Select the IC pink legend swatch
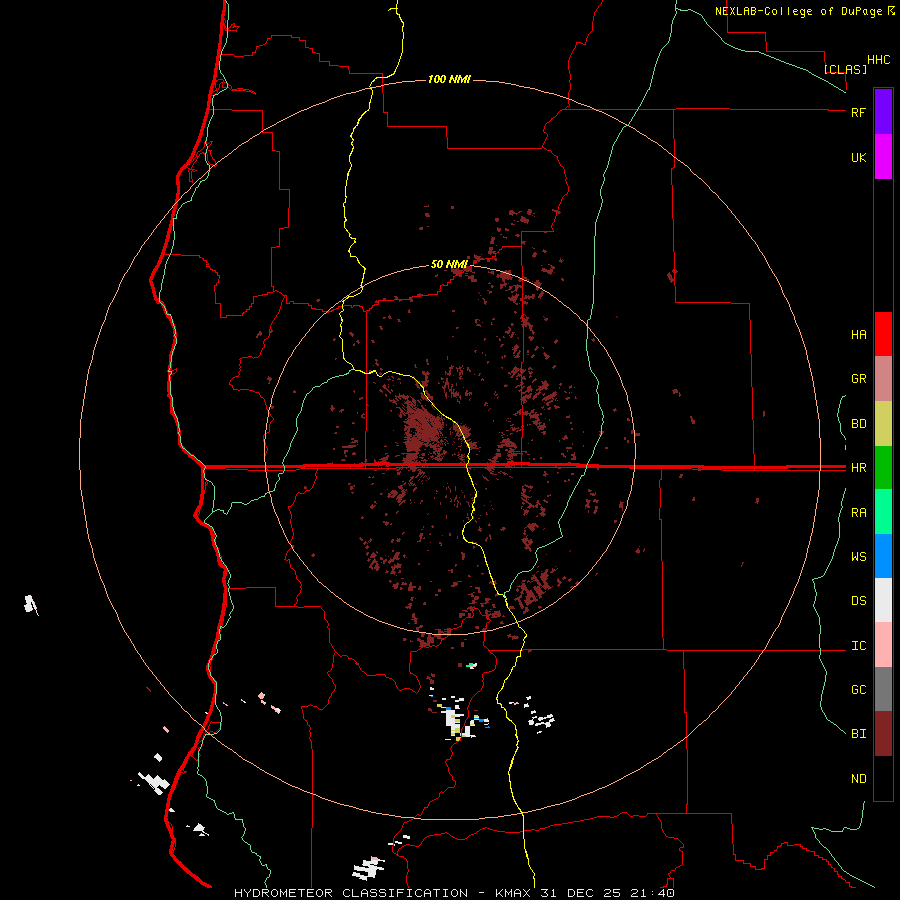 883,645
